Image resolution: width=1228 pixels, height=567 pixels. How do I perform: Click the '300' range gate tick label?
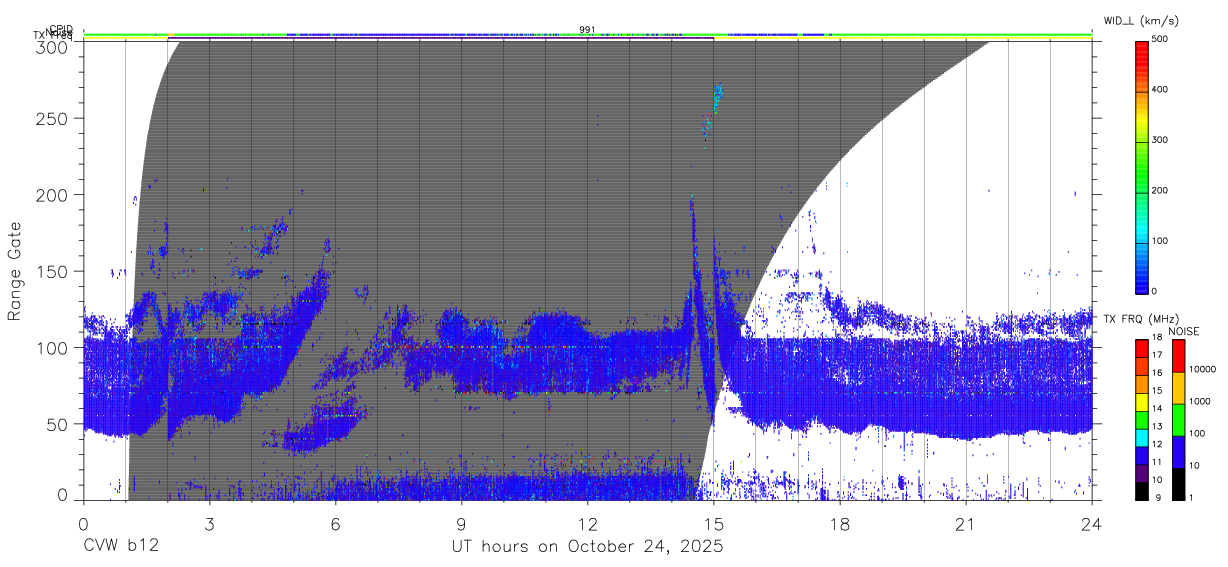tap(54, 46)
